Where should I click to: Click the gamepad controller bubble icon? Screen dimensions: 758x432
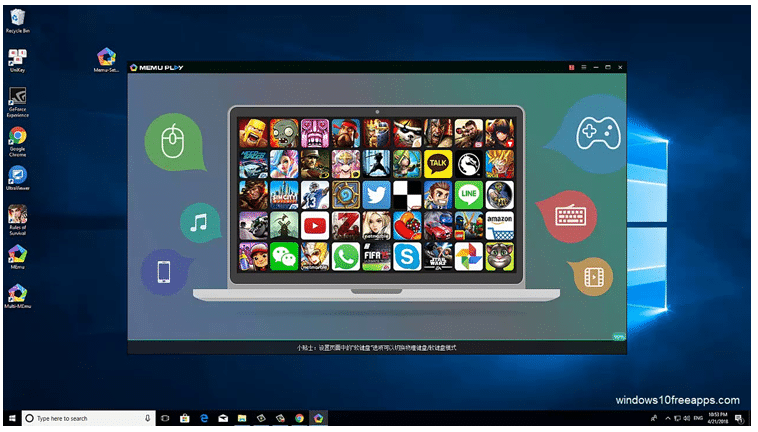click(x=598, y=133)
